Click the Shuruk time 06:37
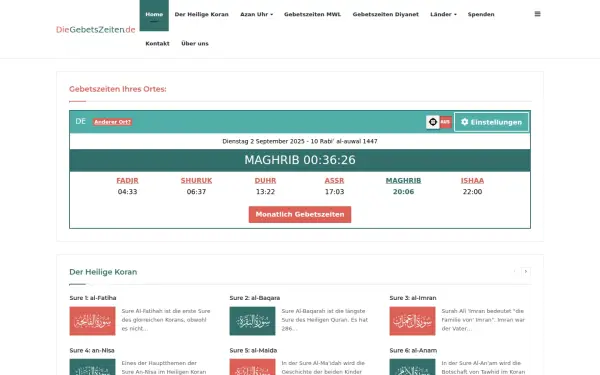The width and height of the screenshot is (600, 375). pos(196,192)
